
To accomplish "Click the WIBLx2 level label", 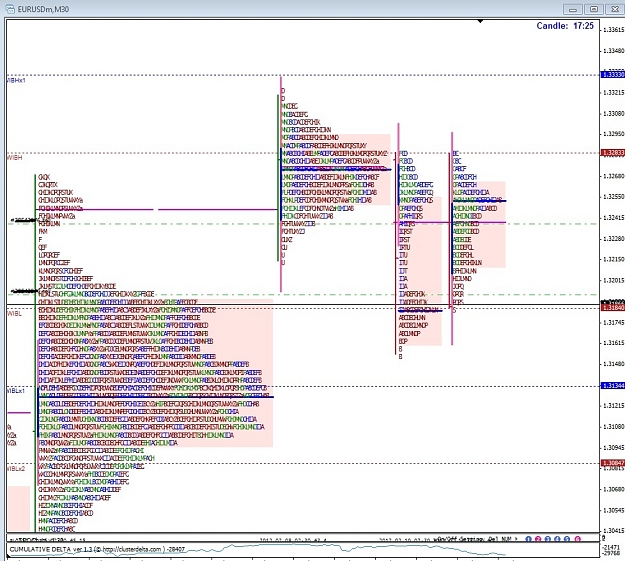I will click(16, 468).
